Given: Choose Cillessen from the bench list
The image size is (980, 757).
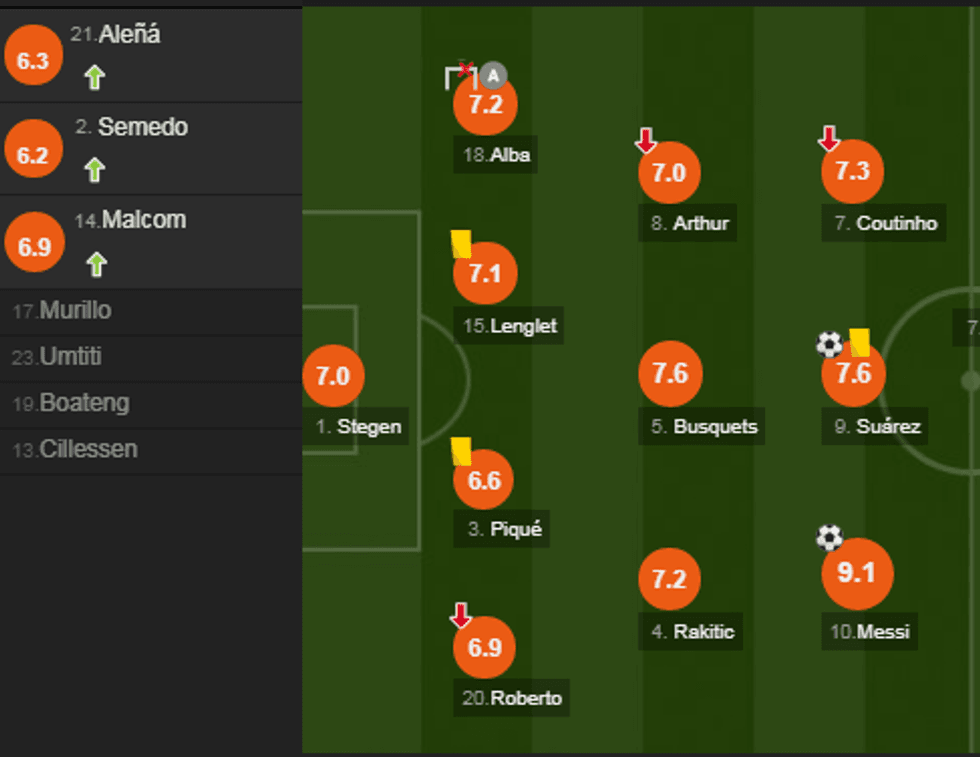Looking at the screenshot, I should tap(88, 450).
